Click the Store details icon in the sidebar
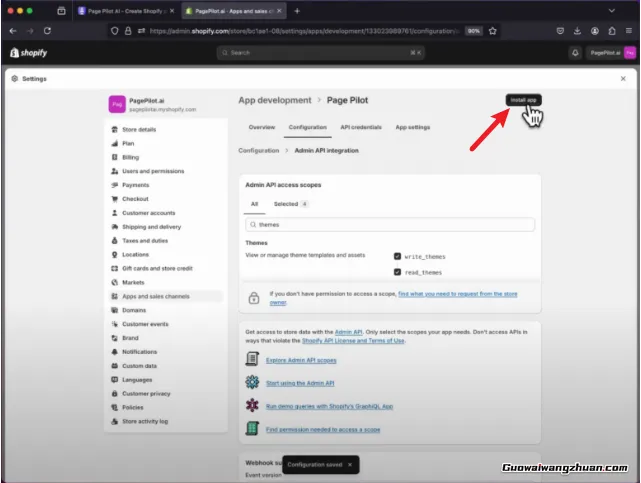This screenshot has width=641, height=483. point(114,129)
